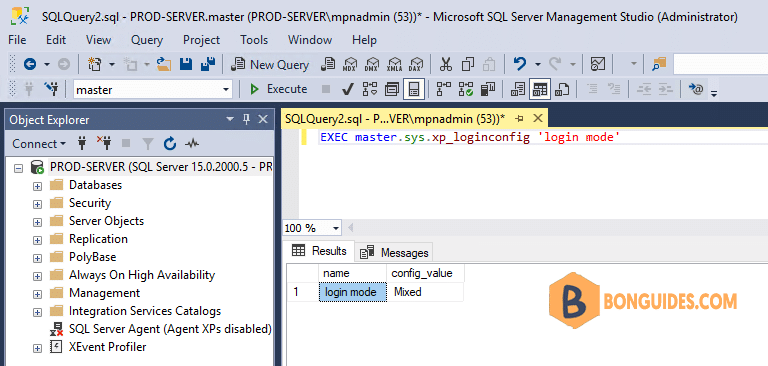
Task: Click the Navigate Backward arrow icon
Action: (x=30, y=64)
